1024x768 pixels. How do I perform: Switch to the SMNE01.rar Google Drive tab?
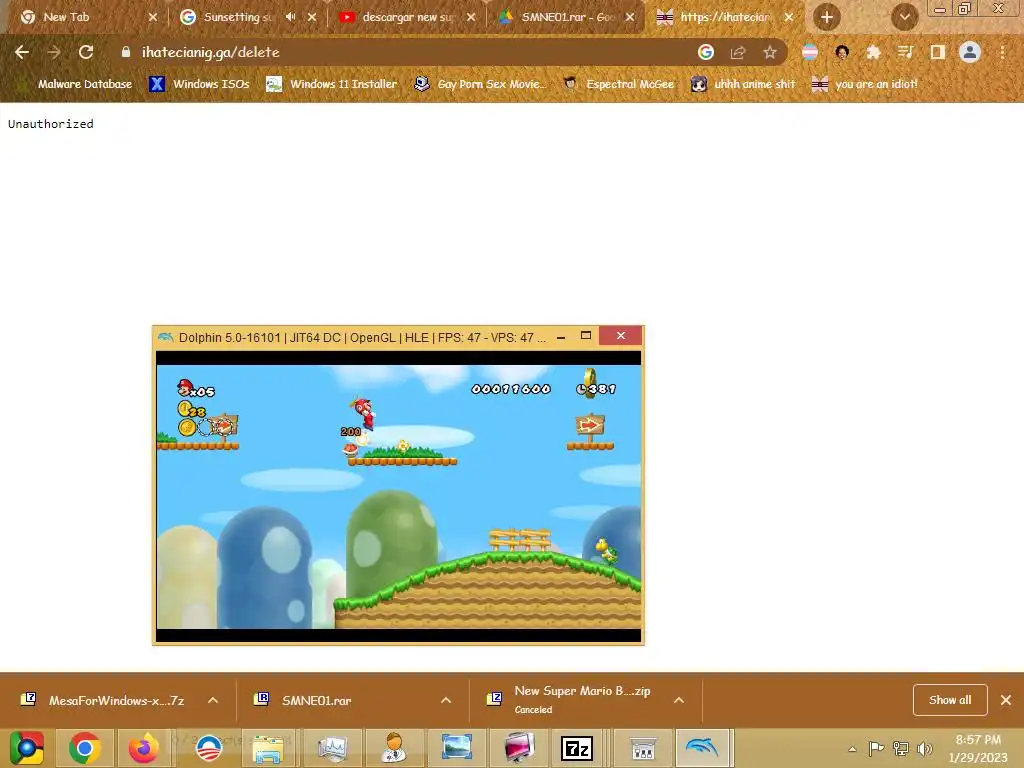tap(567, 17)
